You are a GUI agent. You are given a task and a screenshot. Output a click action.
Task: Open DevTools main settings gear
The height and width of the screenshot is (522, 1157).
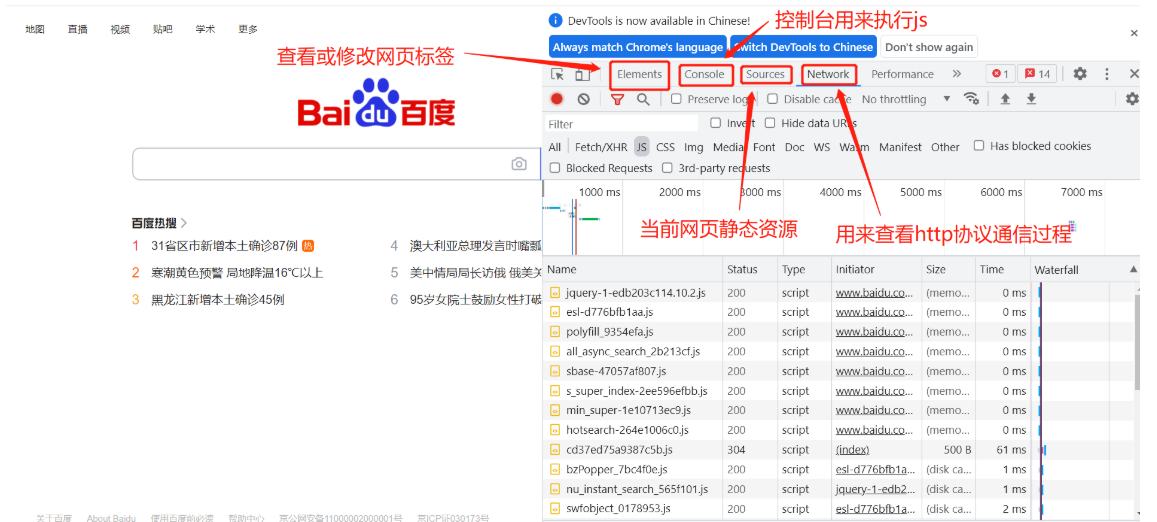[x=1080, y=74]
